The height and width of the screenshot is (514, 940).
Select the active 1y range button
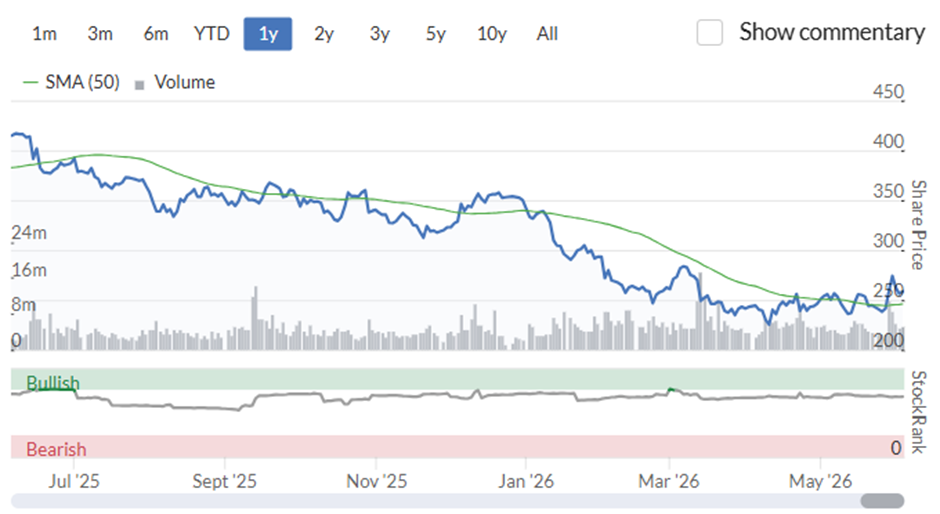(268, 34)
